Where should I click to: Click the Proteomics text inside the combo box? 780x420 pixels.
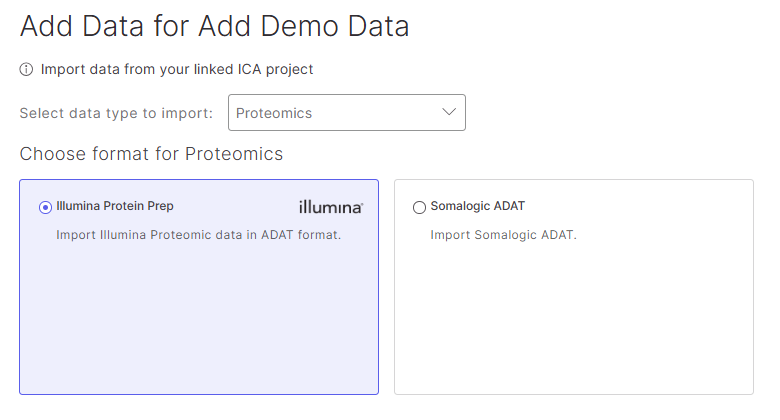(x=274, y=113)
